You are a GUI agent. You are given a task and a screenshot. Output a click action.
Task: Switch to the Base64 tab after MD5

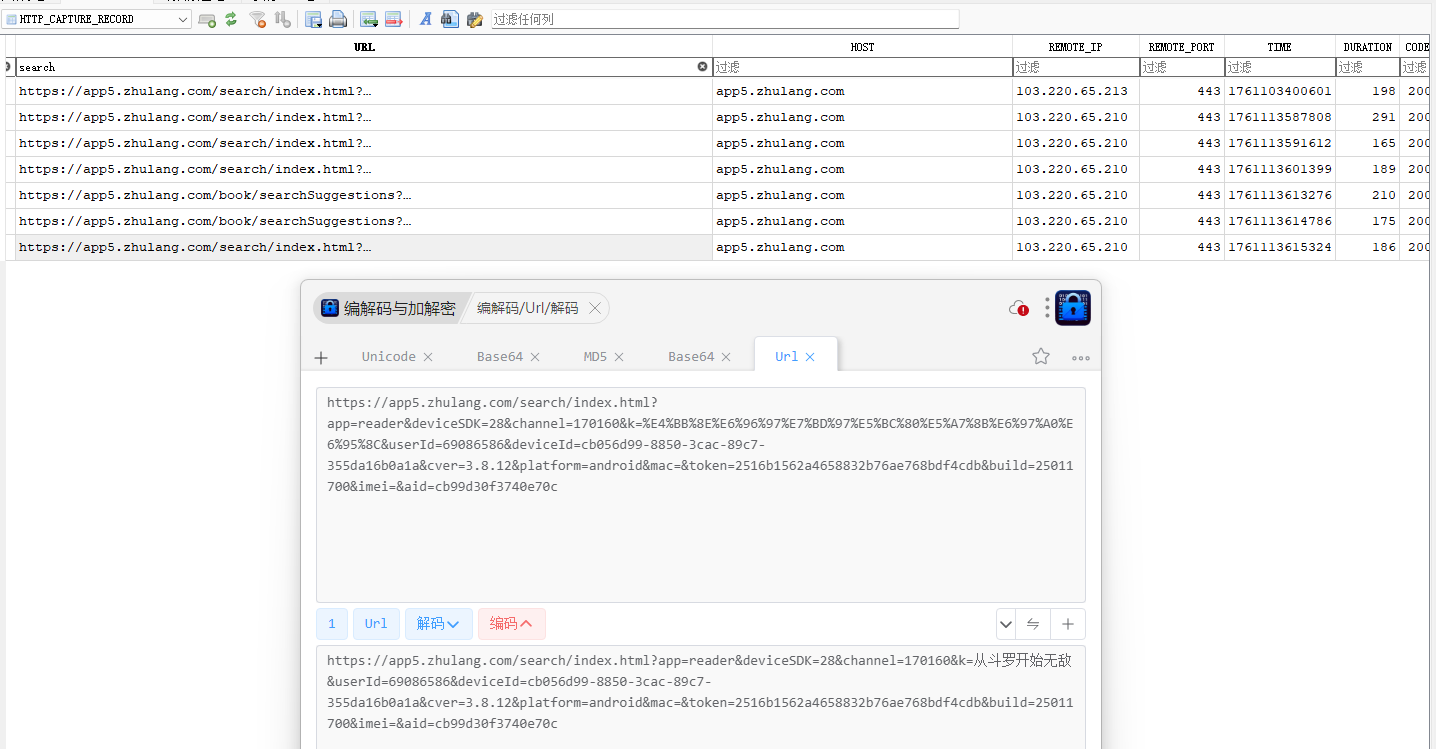point(691,357)
